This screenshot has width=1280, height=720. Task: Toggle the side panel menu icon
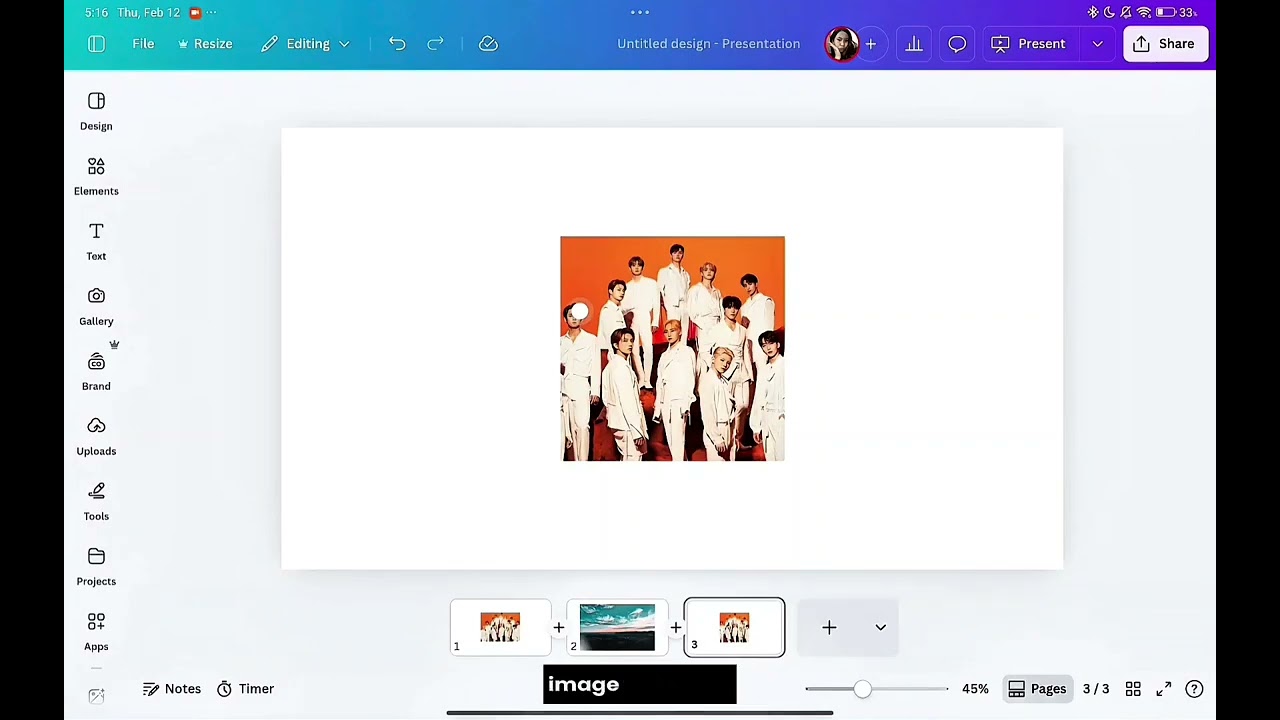(96, 44)
